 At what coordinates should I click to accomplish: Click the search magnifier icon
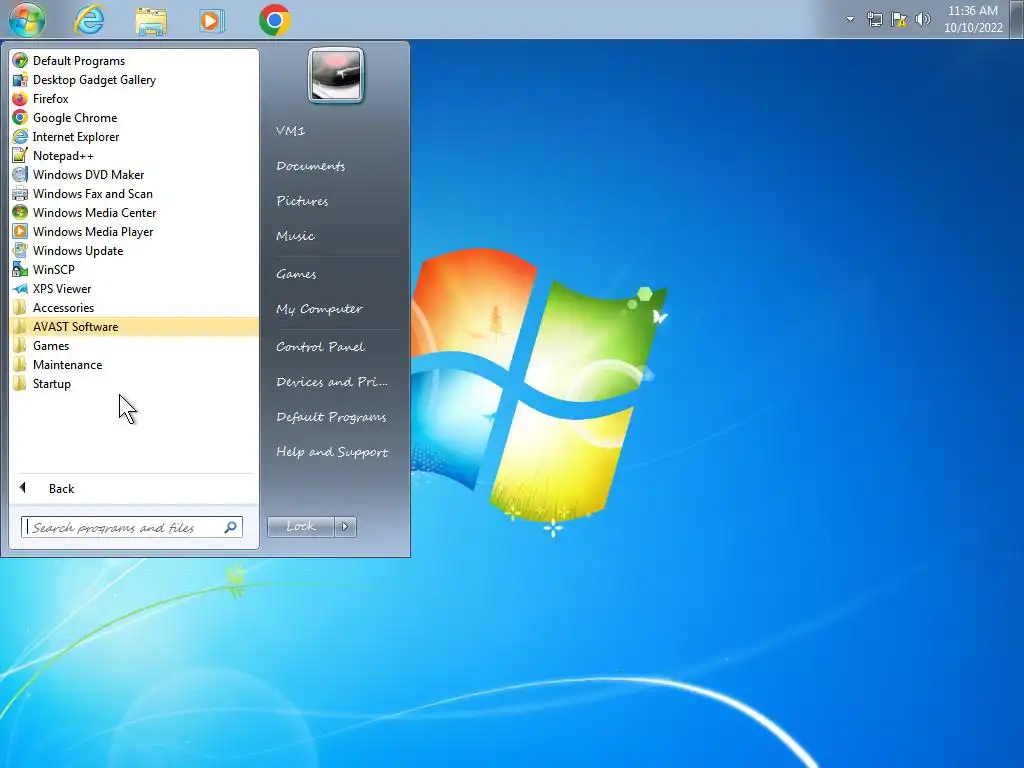click(231, 527)
